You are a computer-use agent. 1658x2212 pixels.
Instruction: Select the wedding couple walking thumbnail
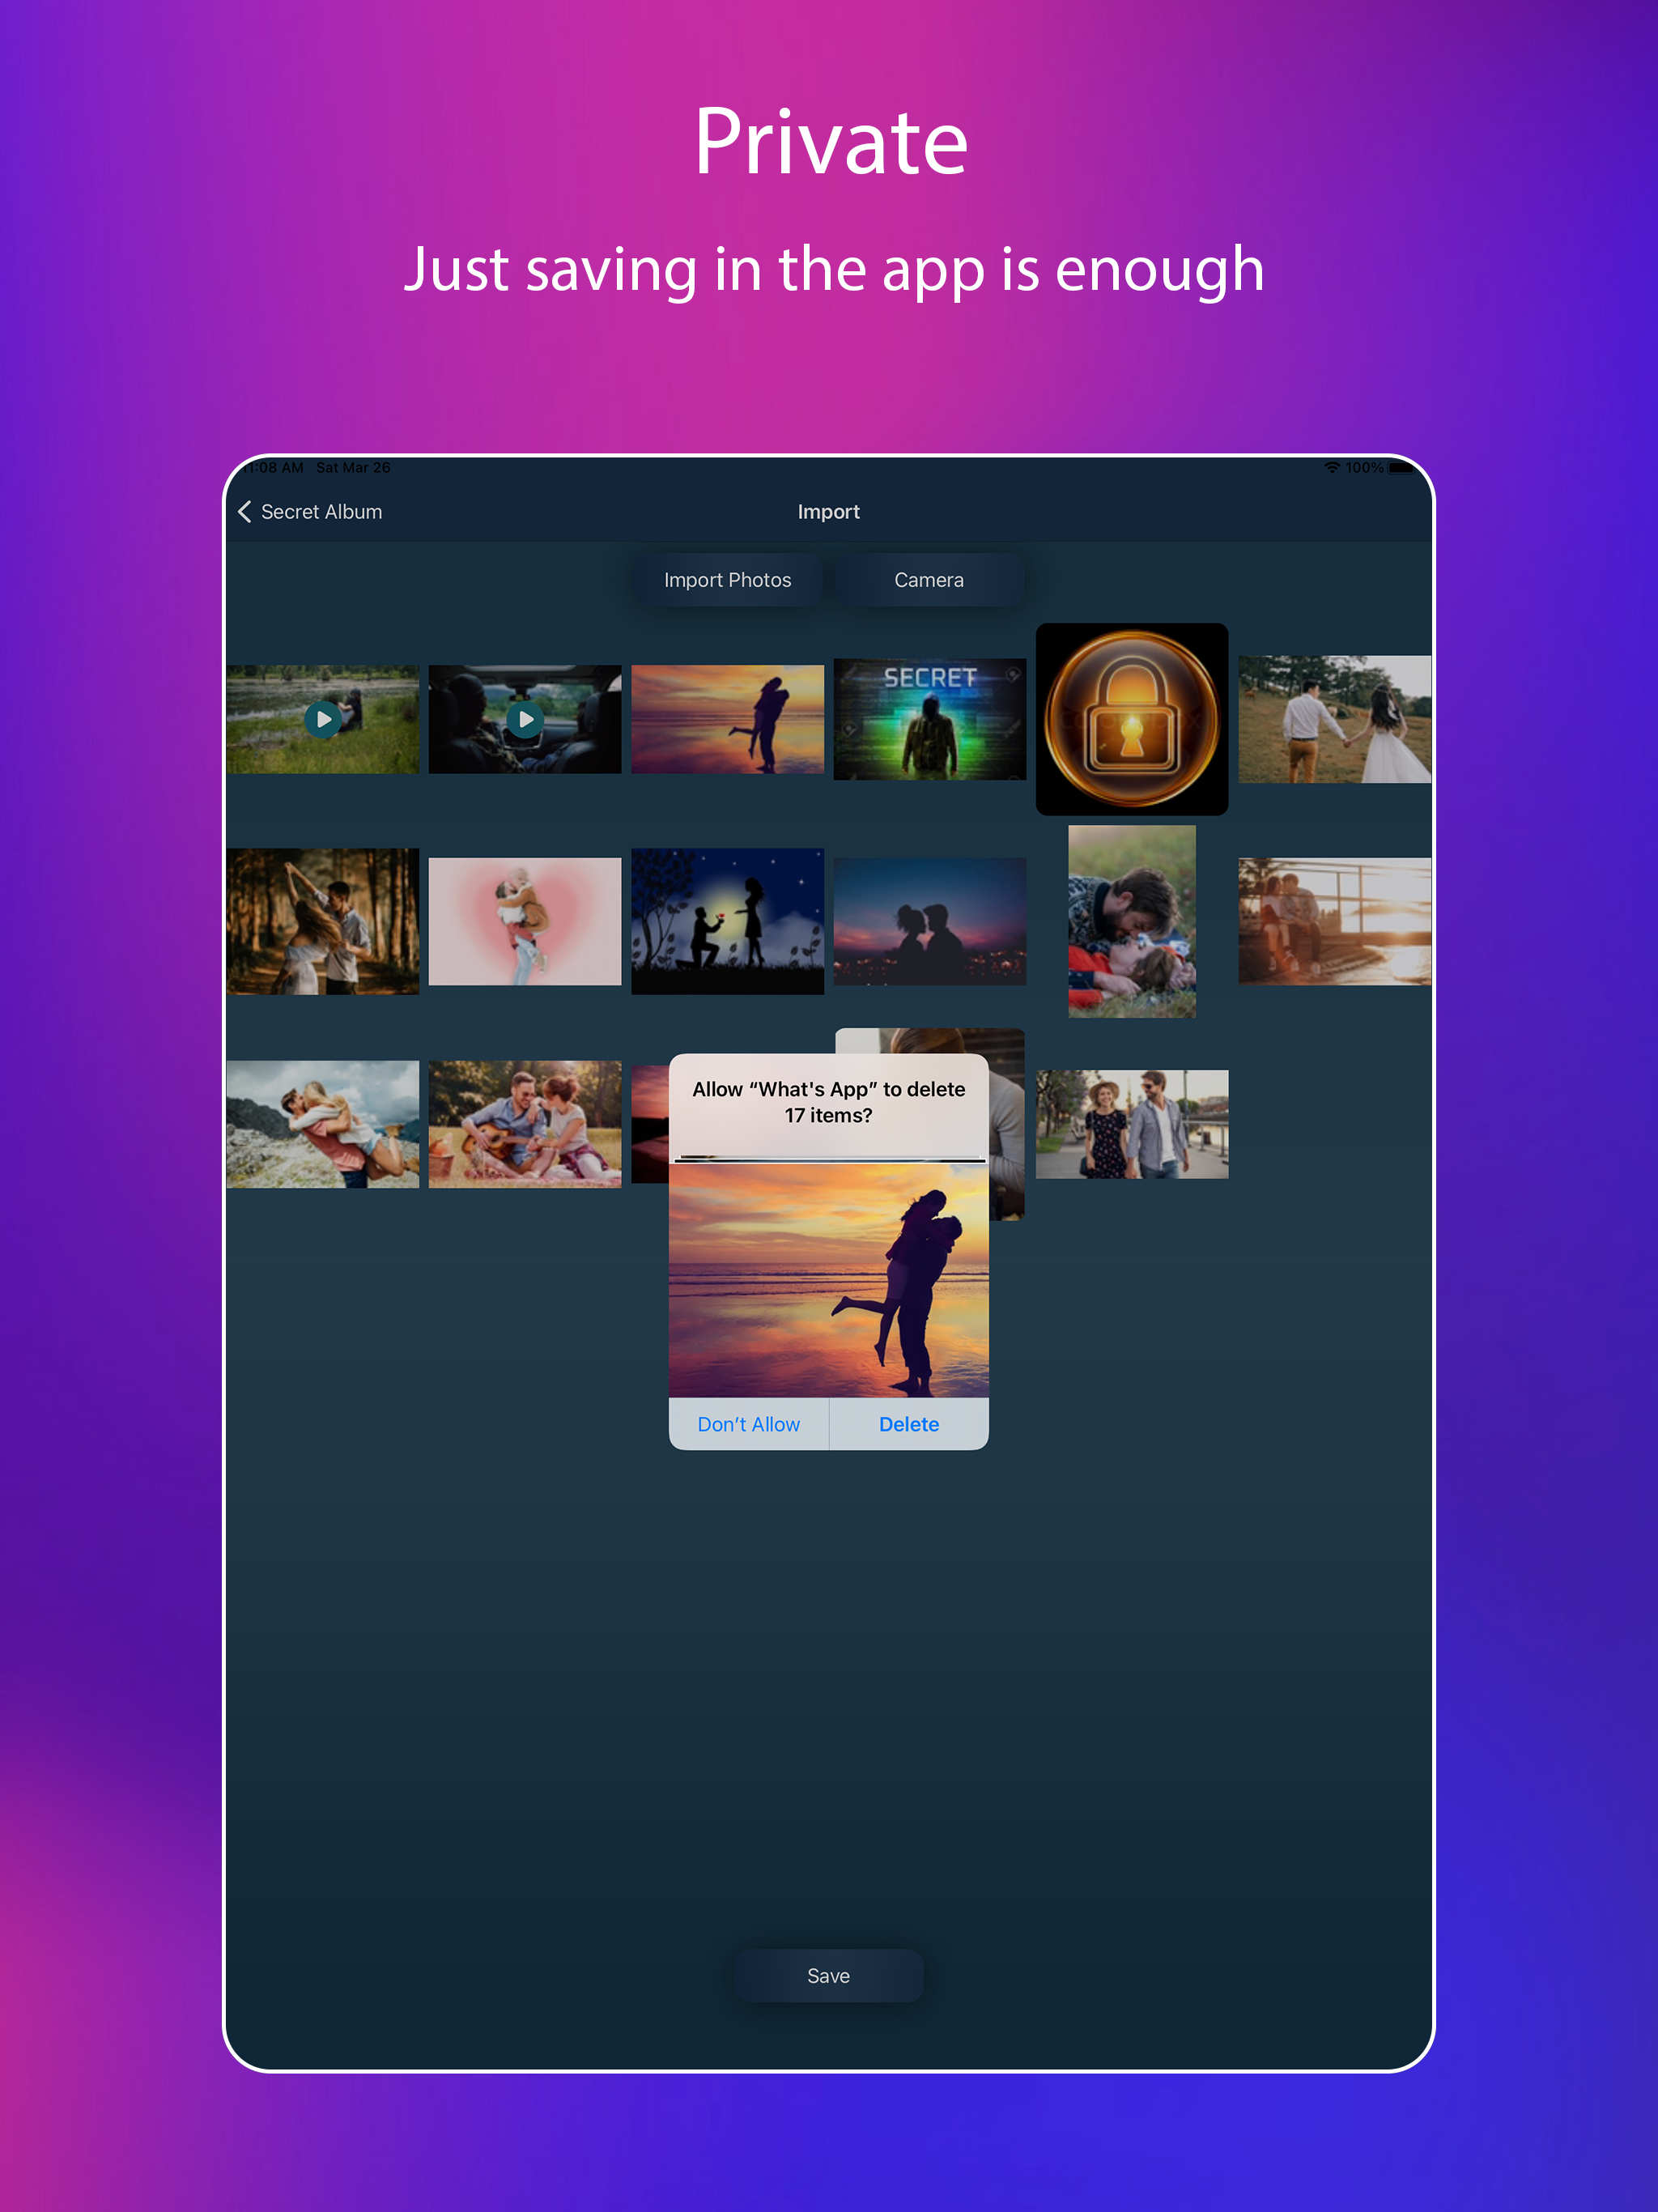pyautogui.click(x=1334, y=719)
